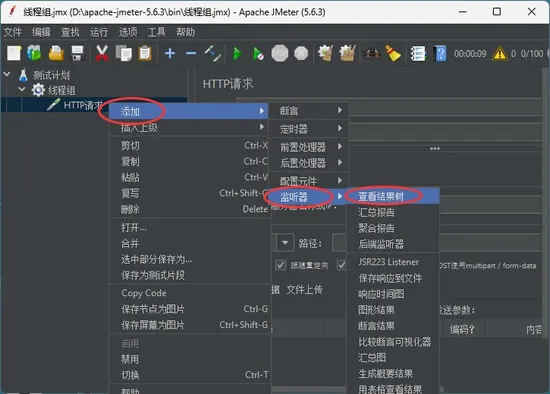Image resolution: width=550 pixels, height=394 pixels.
Task: Click the Toggle enable/disable icon
Action: pos(213,53)
